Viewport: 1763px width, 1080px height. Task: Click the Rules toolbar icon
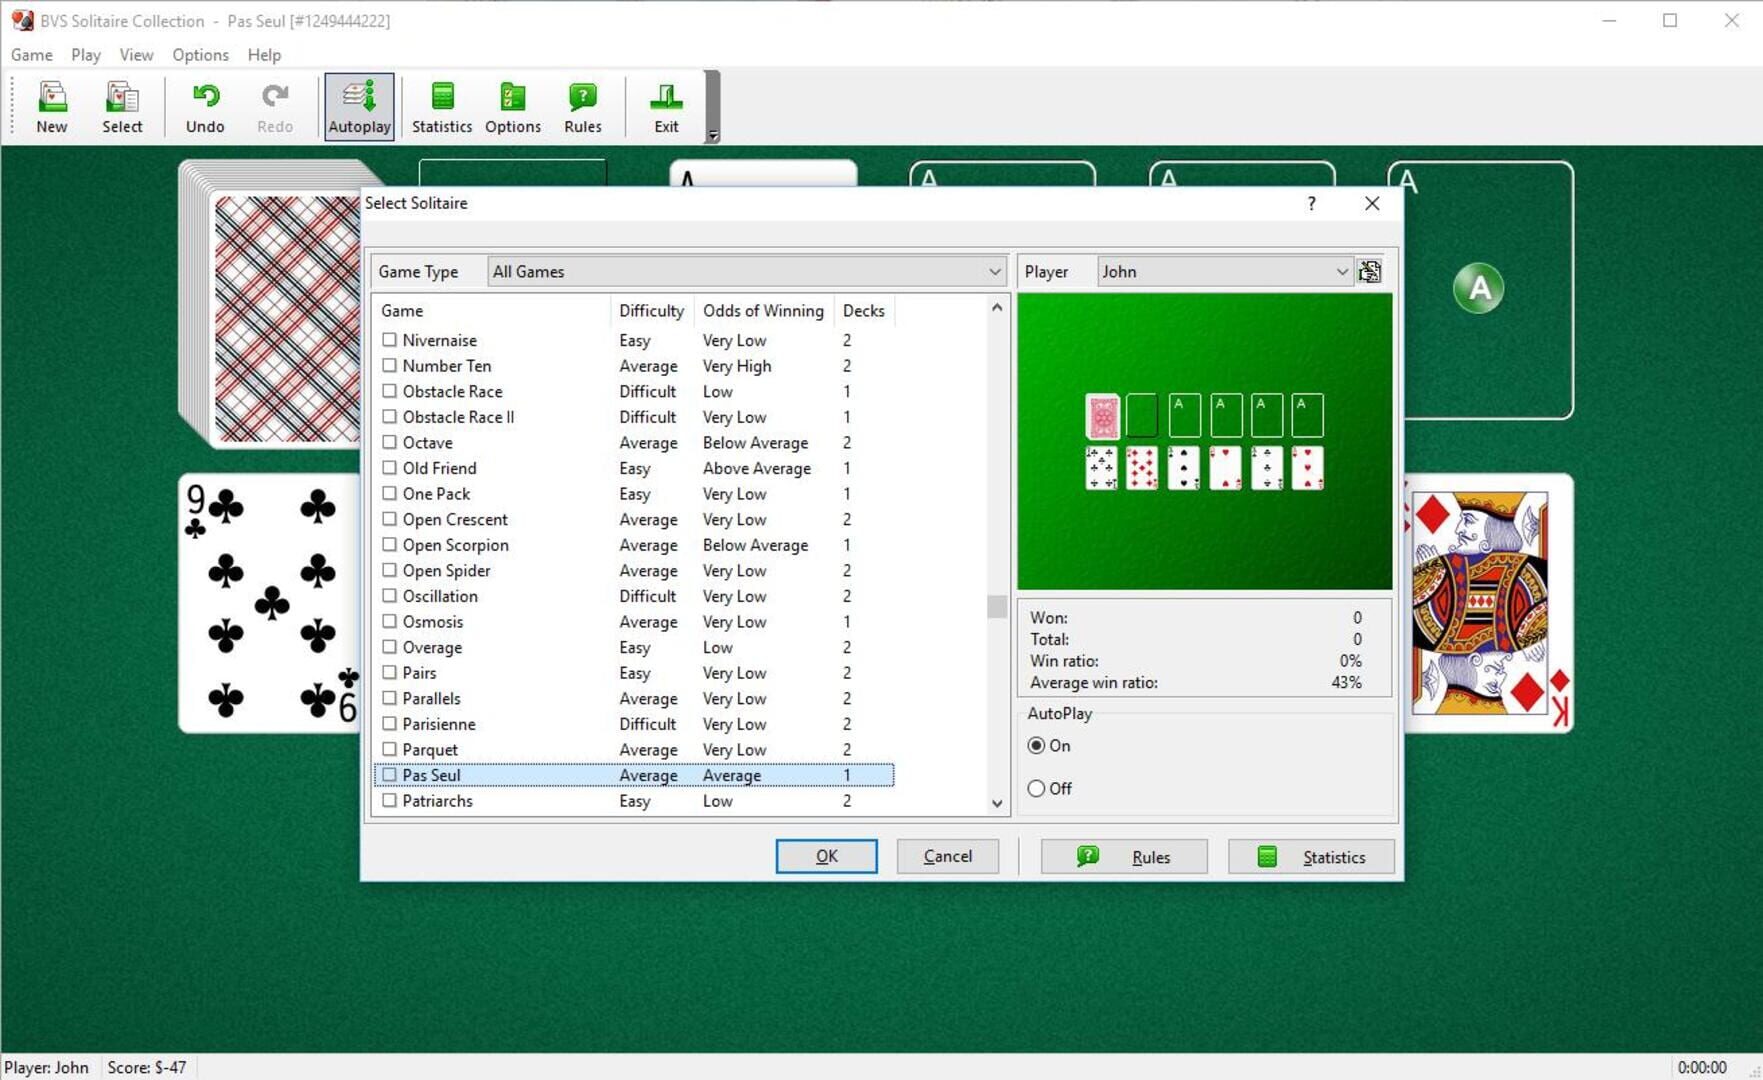(582, 107)
